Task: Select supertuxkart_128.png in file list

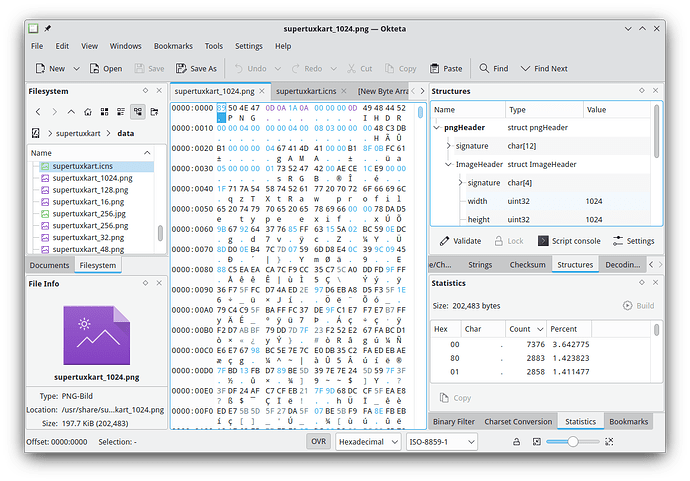Action: [89, 189]
